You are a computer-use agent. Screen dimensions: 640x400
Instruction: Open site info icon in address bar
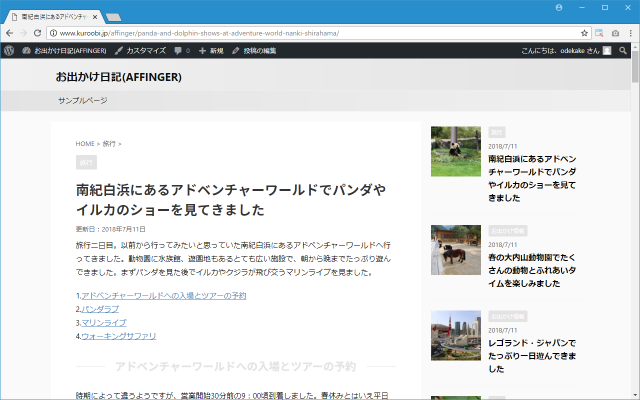tap(53, 33)
